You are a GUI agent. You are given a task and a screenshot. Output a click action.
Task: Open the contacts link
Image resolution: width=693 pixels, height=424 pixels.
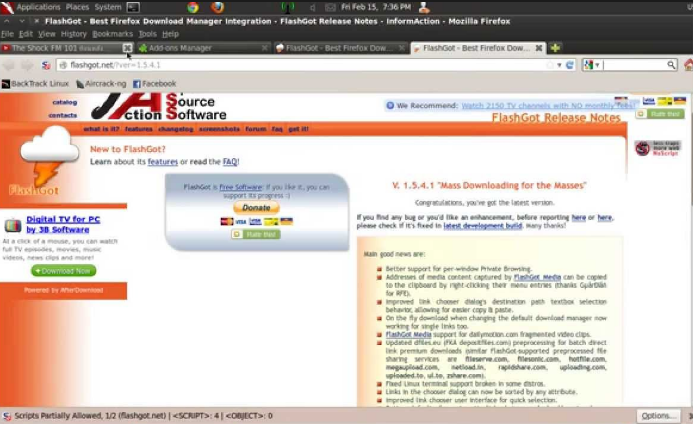pos(63,115)
